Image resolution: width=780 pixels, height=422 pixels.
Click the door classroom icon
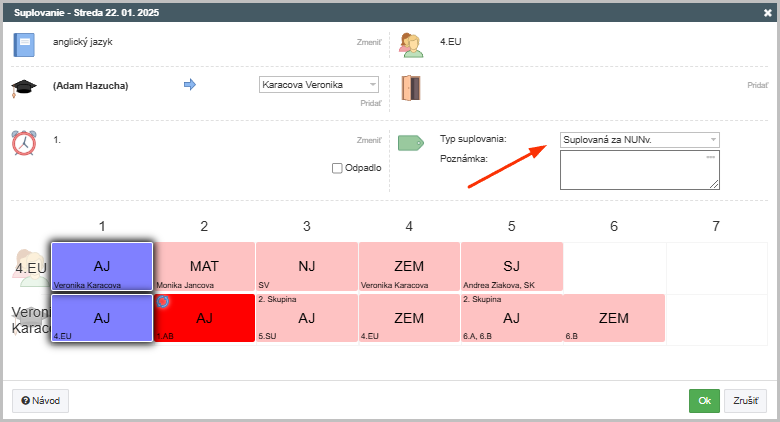point(411,88)
